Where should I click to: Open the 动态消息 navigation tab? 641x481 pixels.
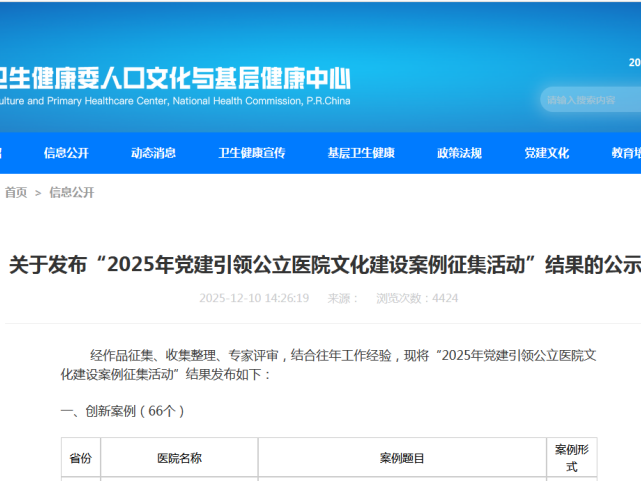click(x=153, y=153)
